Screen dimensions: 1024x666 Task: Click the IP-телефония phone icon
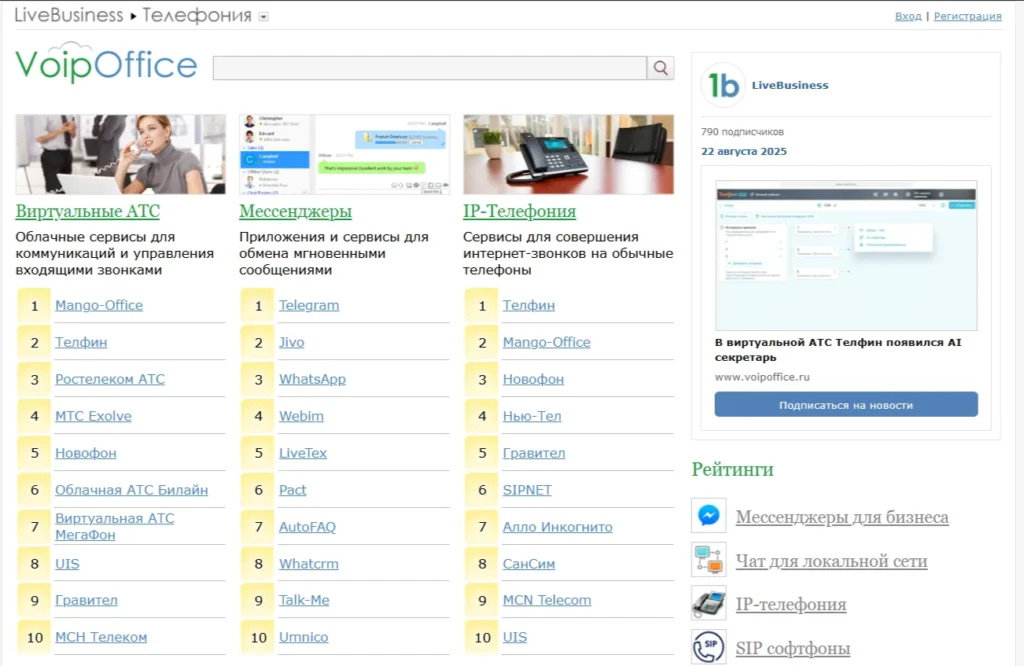709,603
